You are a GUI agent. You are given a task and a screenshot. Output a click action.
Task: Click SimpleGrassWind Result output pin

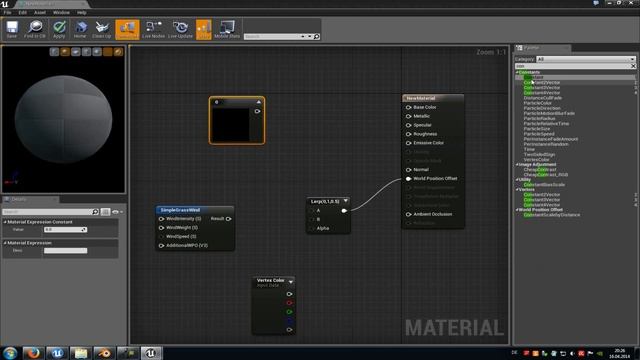[x=229, y=219]
